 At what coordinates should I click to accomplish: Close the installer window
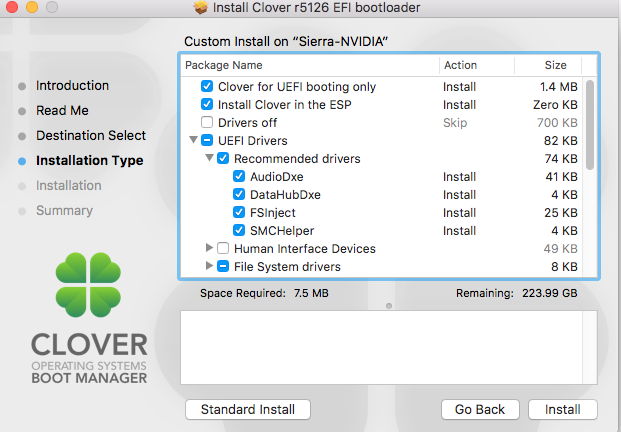(12, 7)
